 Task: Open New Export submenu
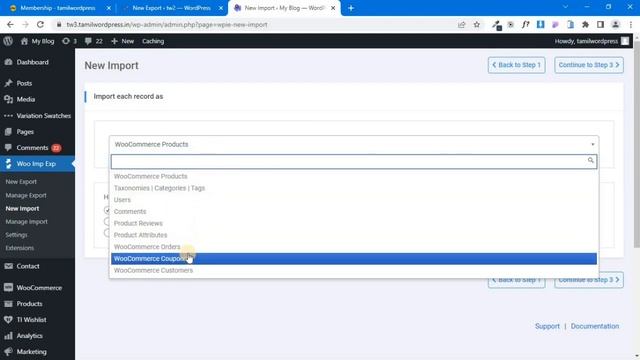tap(21, 182)
